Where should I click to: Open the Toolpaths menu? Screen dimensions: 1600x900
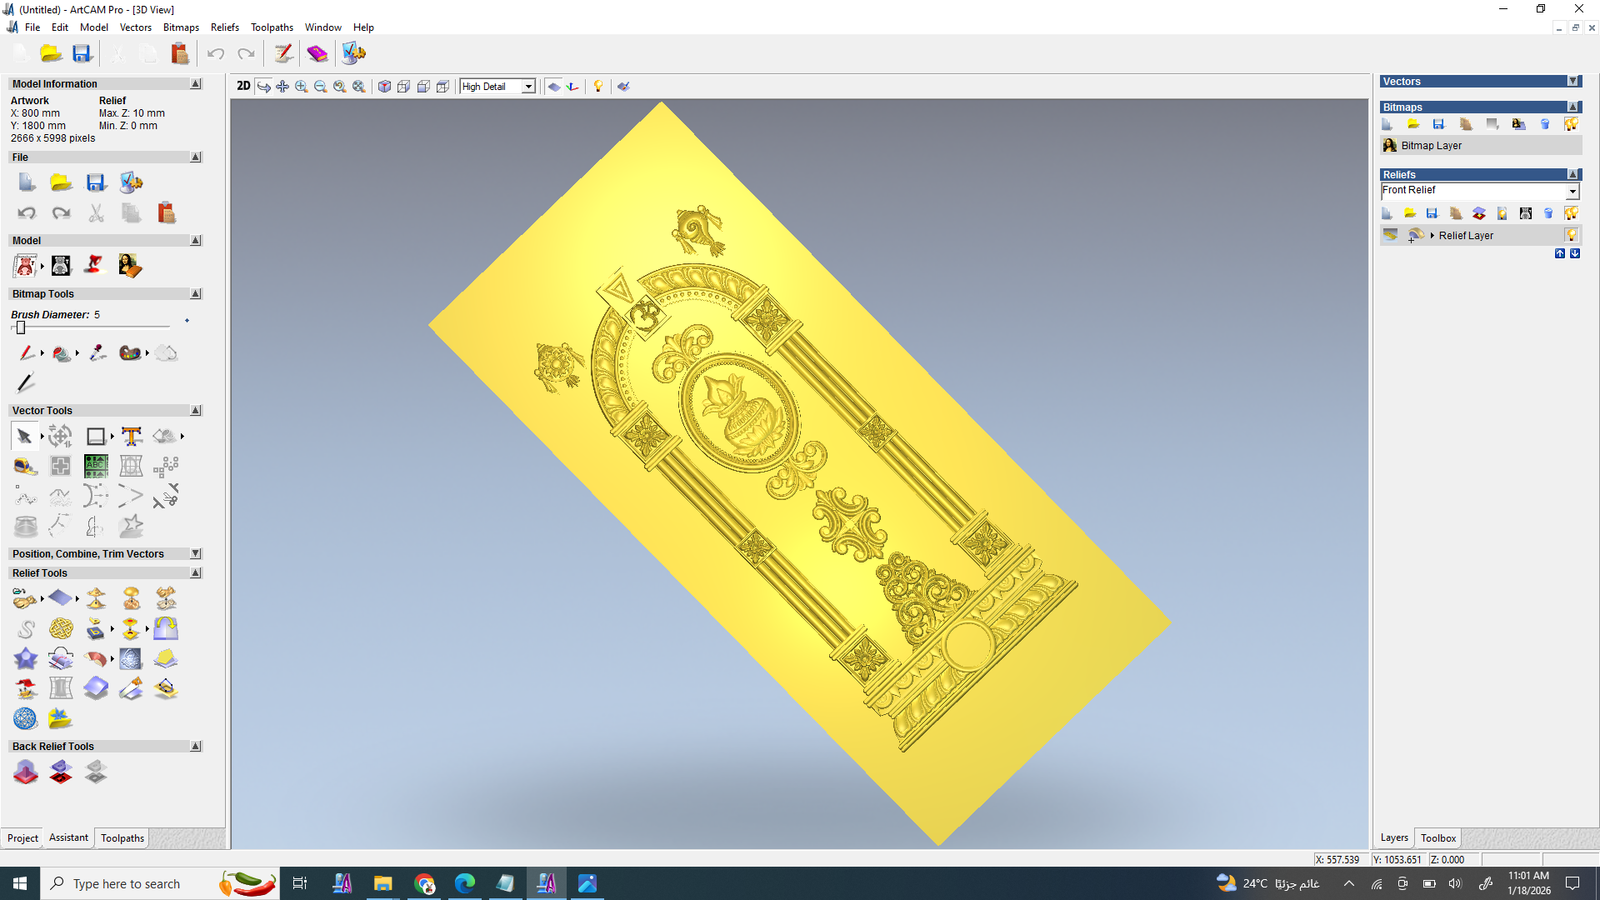tap(271, 27)
